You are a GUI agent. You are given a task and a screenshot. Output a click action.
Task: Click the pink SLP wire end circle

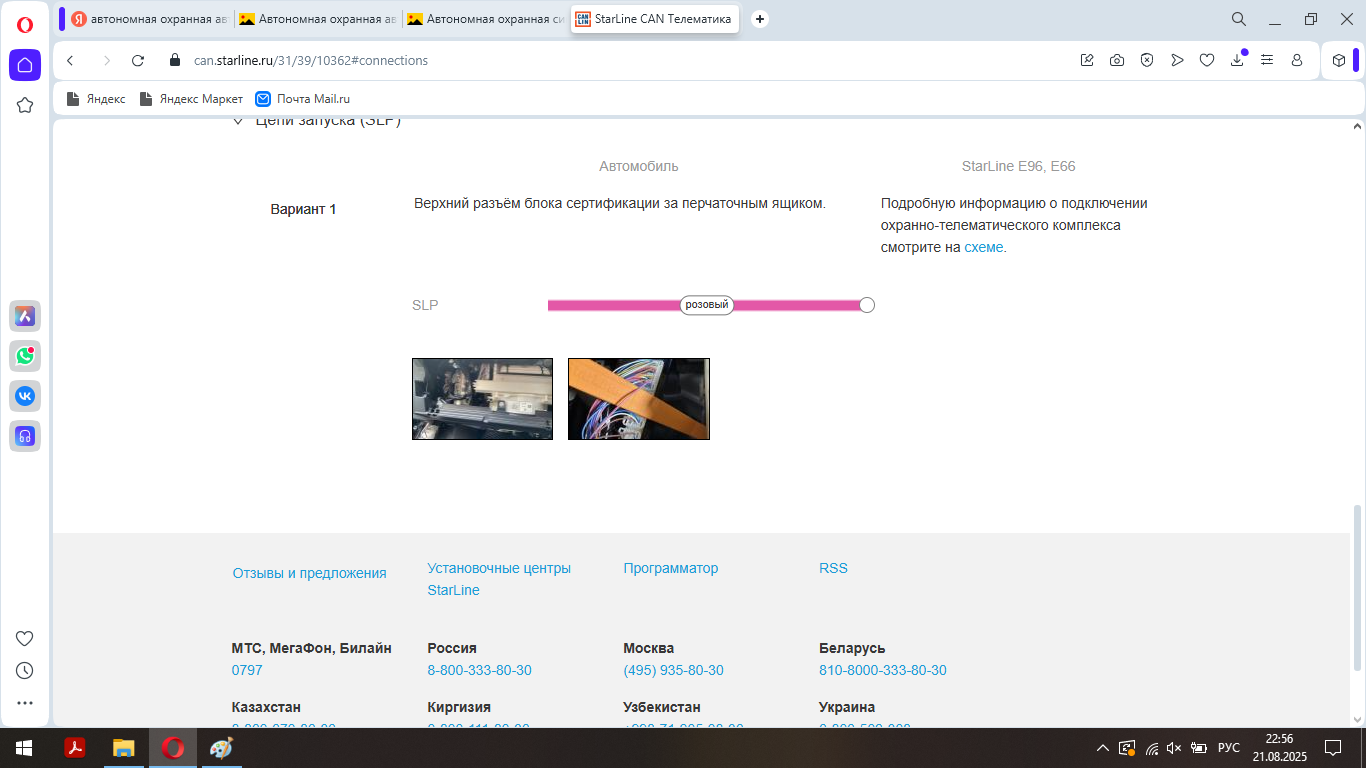(867, 305)
